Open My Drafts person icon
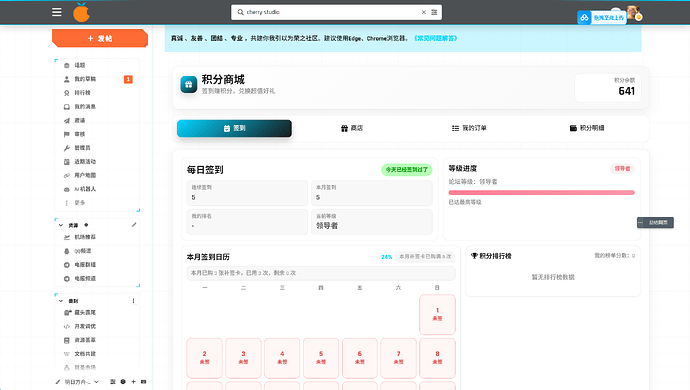690x390 pixels. coord(66,79)
